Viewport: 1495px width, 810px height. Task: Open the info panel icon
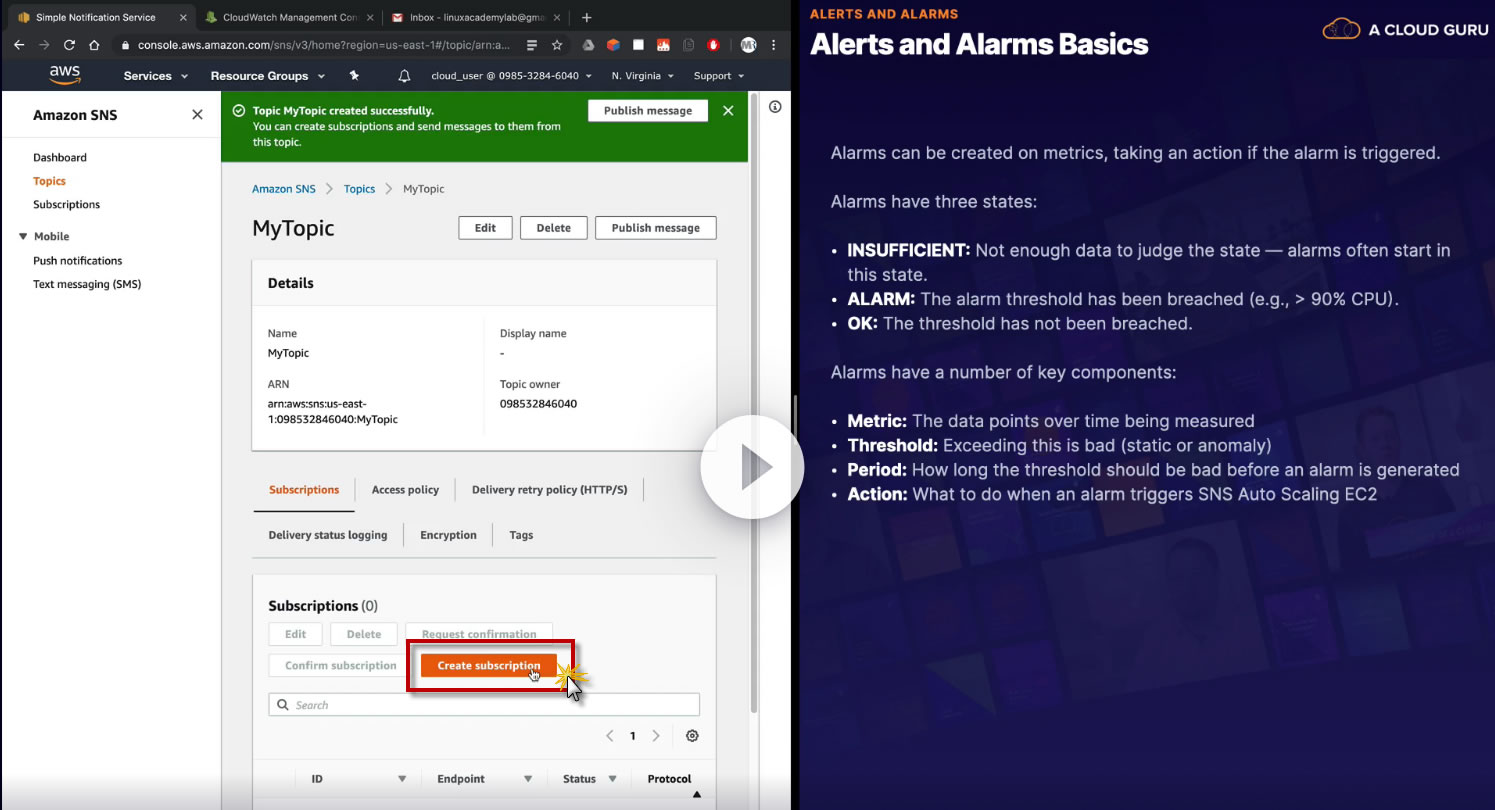[775, 107]
